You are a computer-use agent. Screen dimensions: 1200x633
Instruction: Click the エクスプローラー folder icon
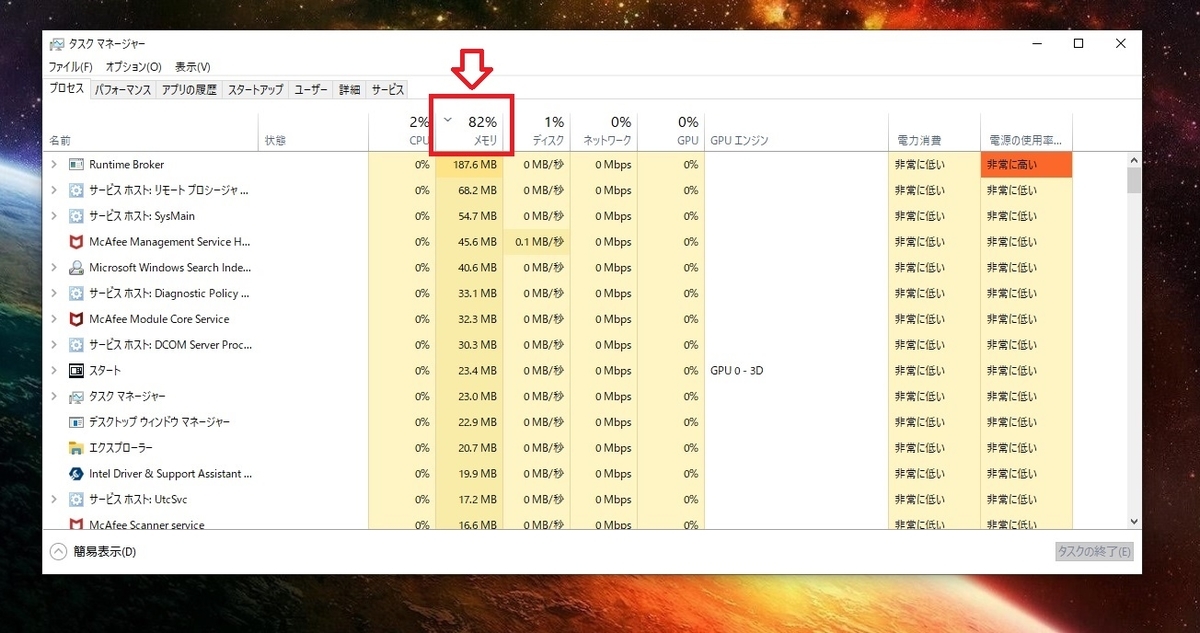pos(76,448)
